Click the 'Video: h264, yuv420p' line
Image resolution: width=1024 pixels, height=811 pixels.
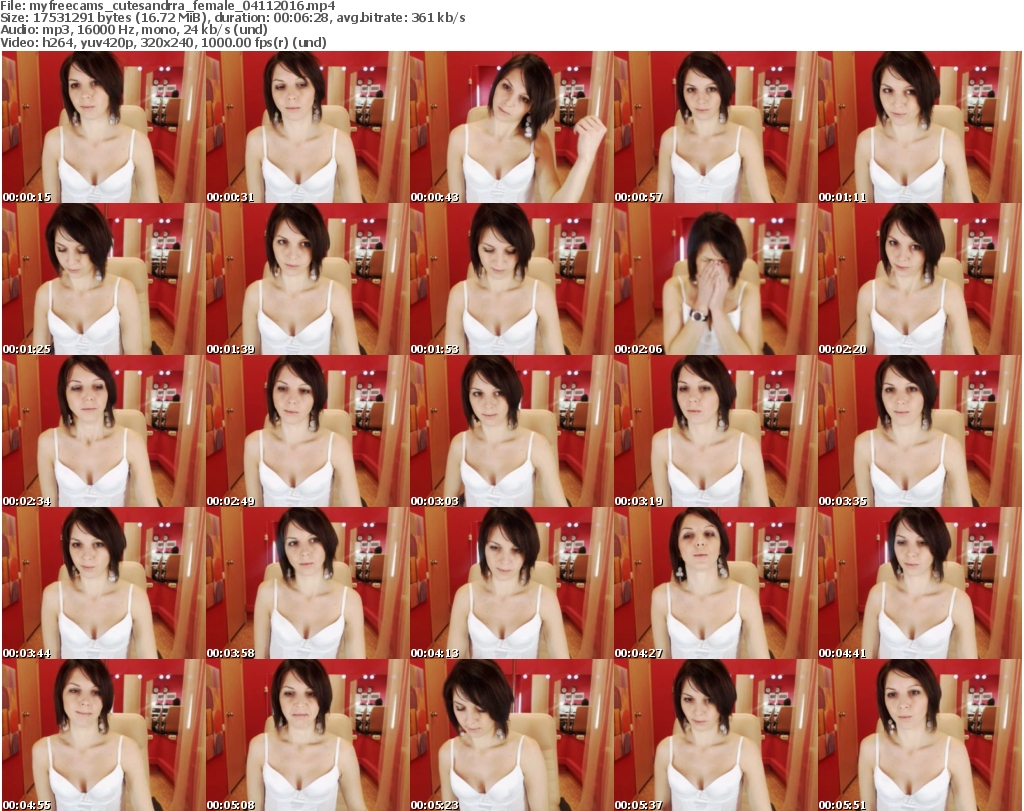163,42
